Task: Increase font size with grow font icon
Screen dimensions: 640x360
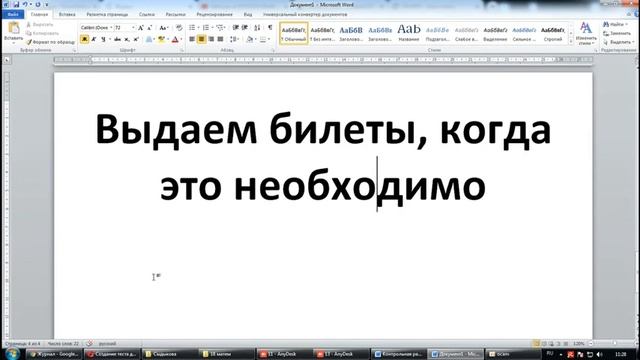Action: pyautogui.click(x=141, y=28)
